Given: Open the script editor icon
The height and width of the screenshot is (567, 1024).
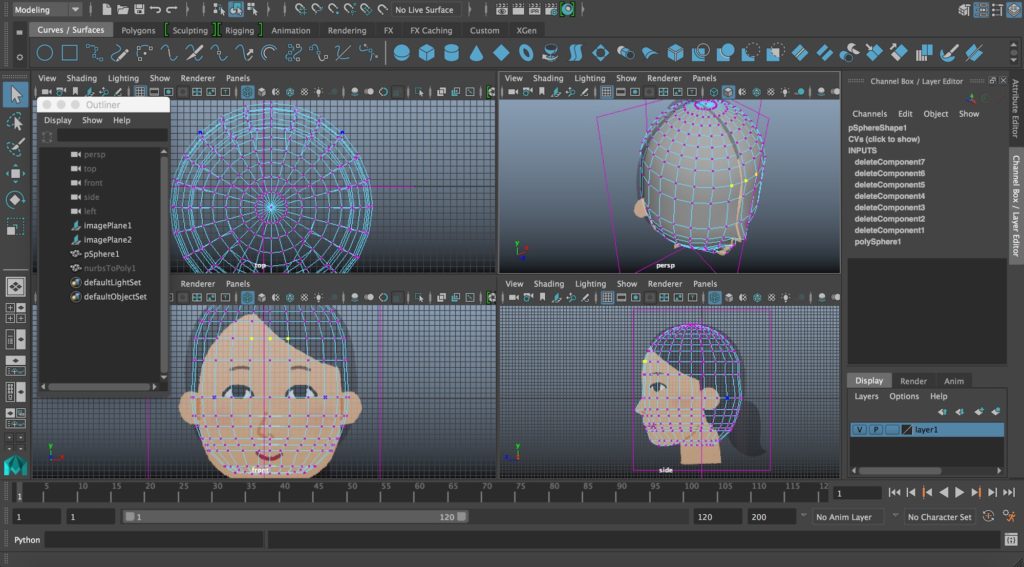Looking at the screenshot, I should pos(1011,540).
